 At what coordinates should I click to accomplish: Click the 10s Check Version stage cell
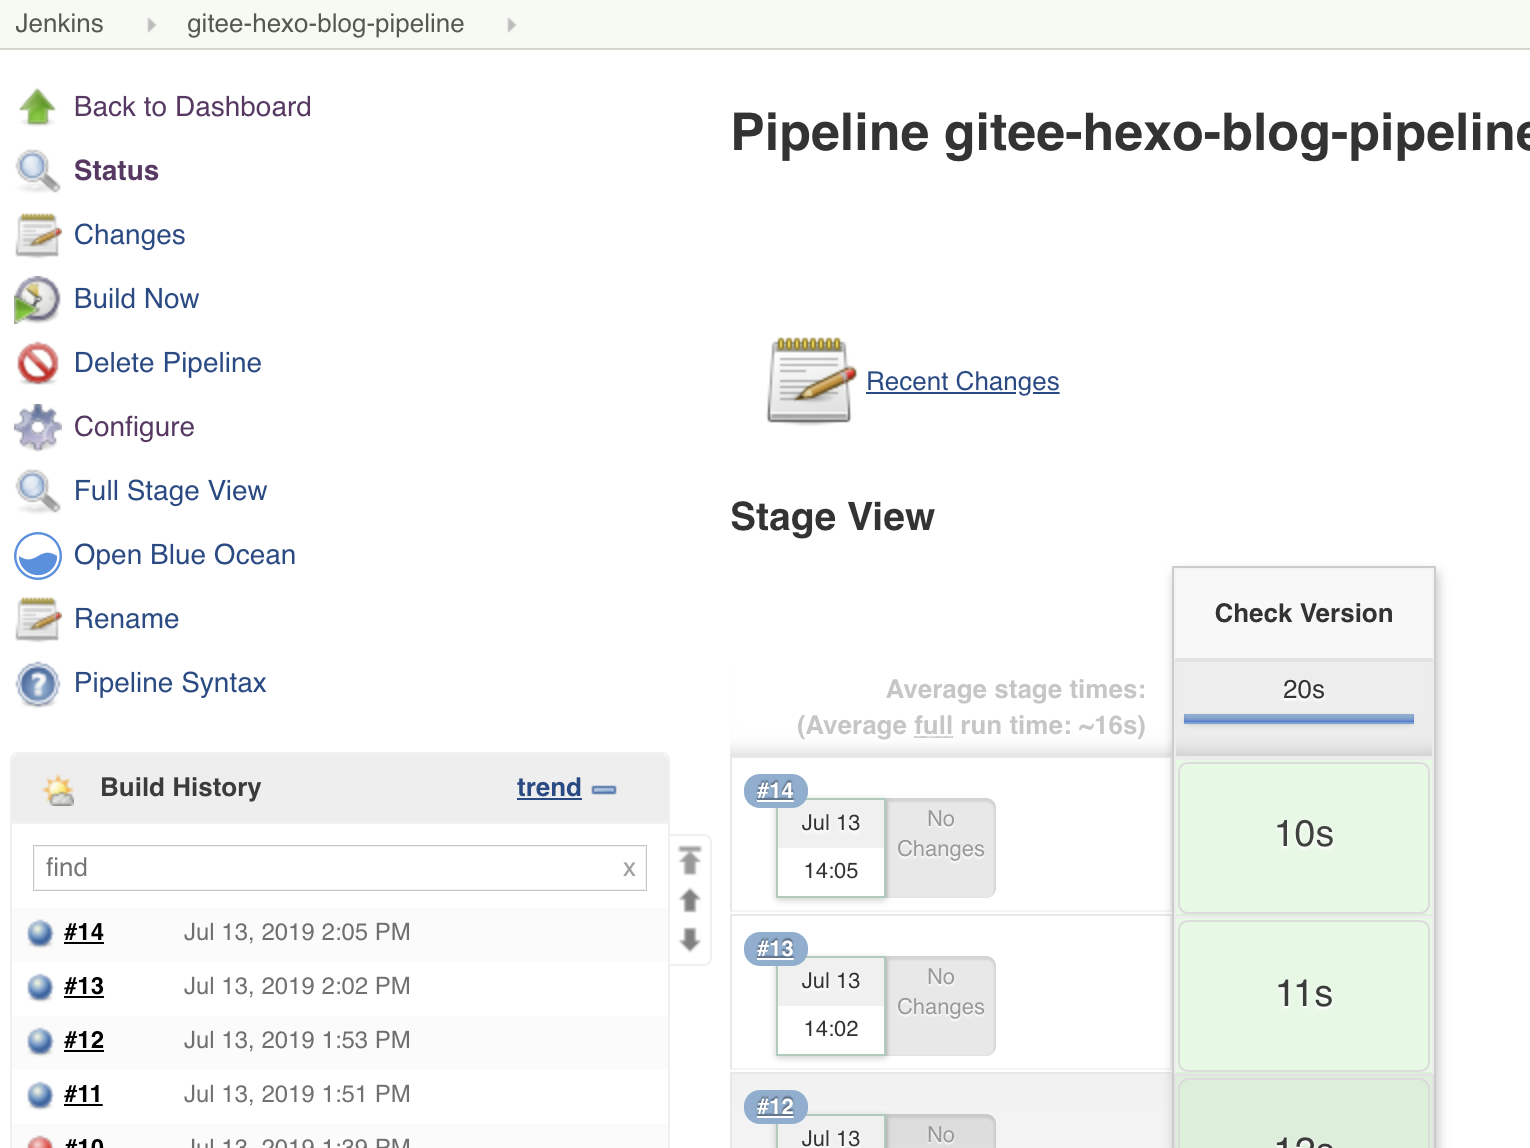(1303, 836)
